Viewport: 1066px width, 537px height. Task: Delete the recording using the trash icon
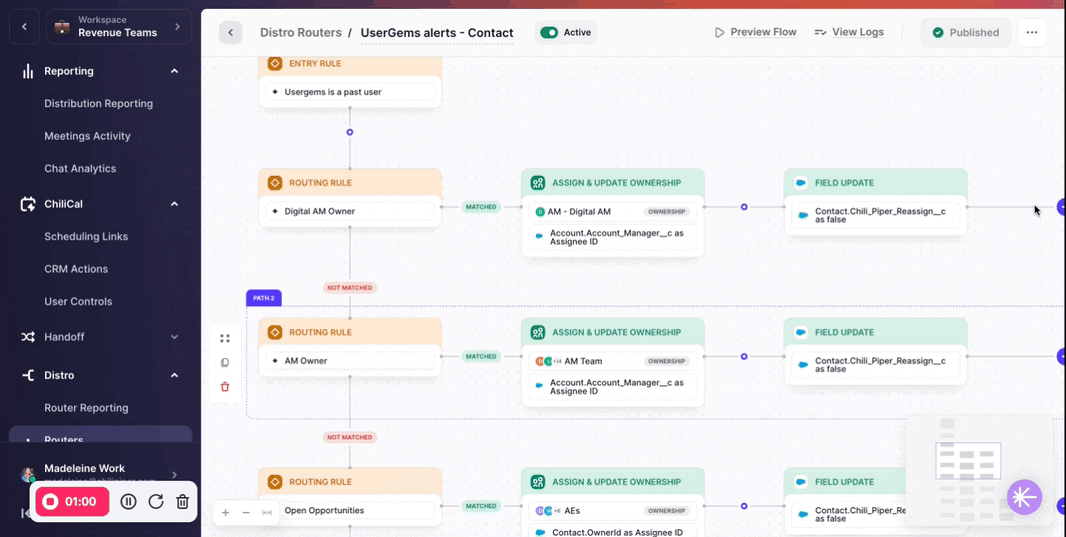(182, 502)
